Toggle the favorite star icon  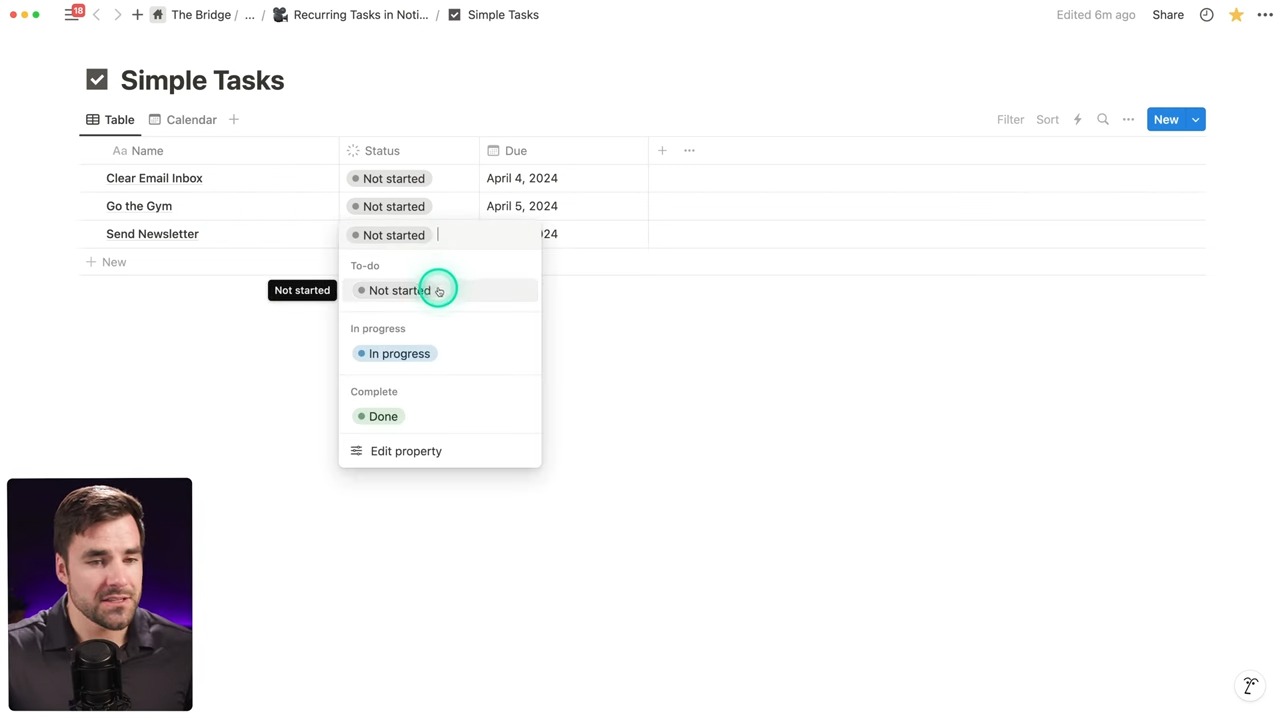click(x=1236, y=15)
